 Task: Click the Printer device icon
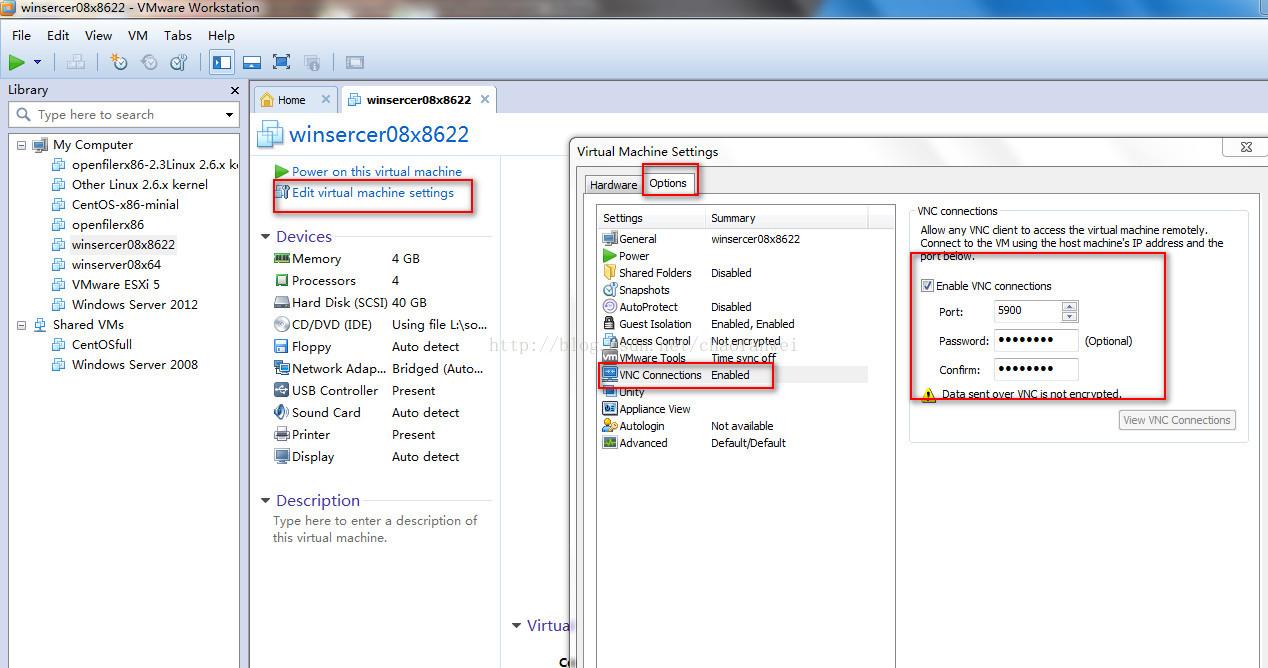click(x=281, y=434)
